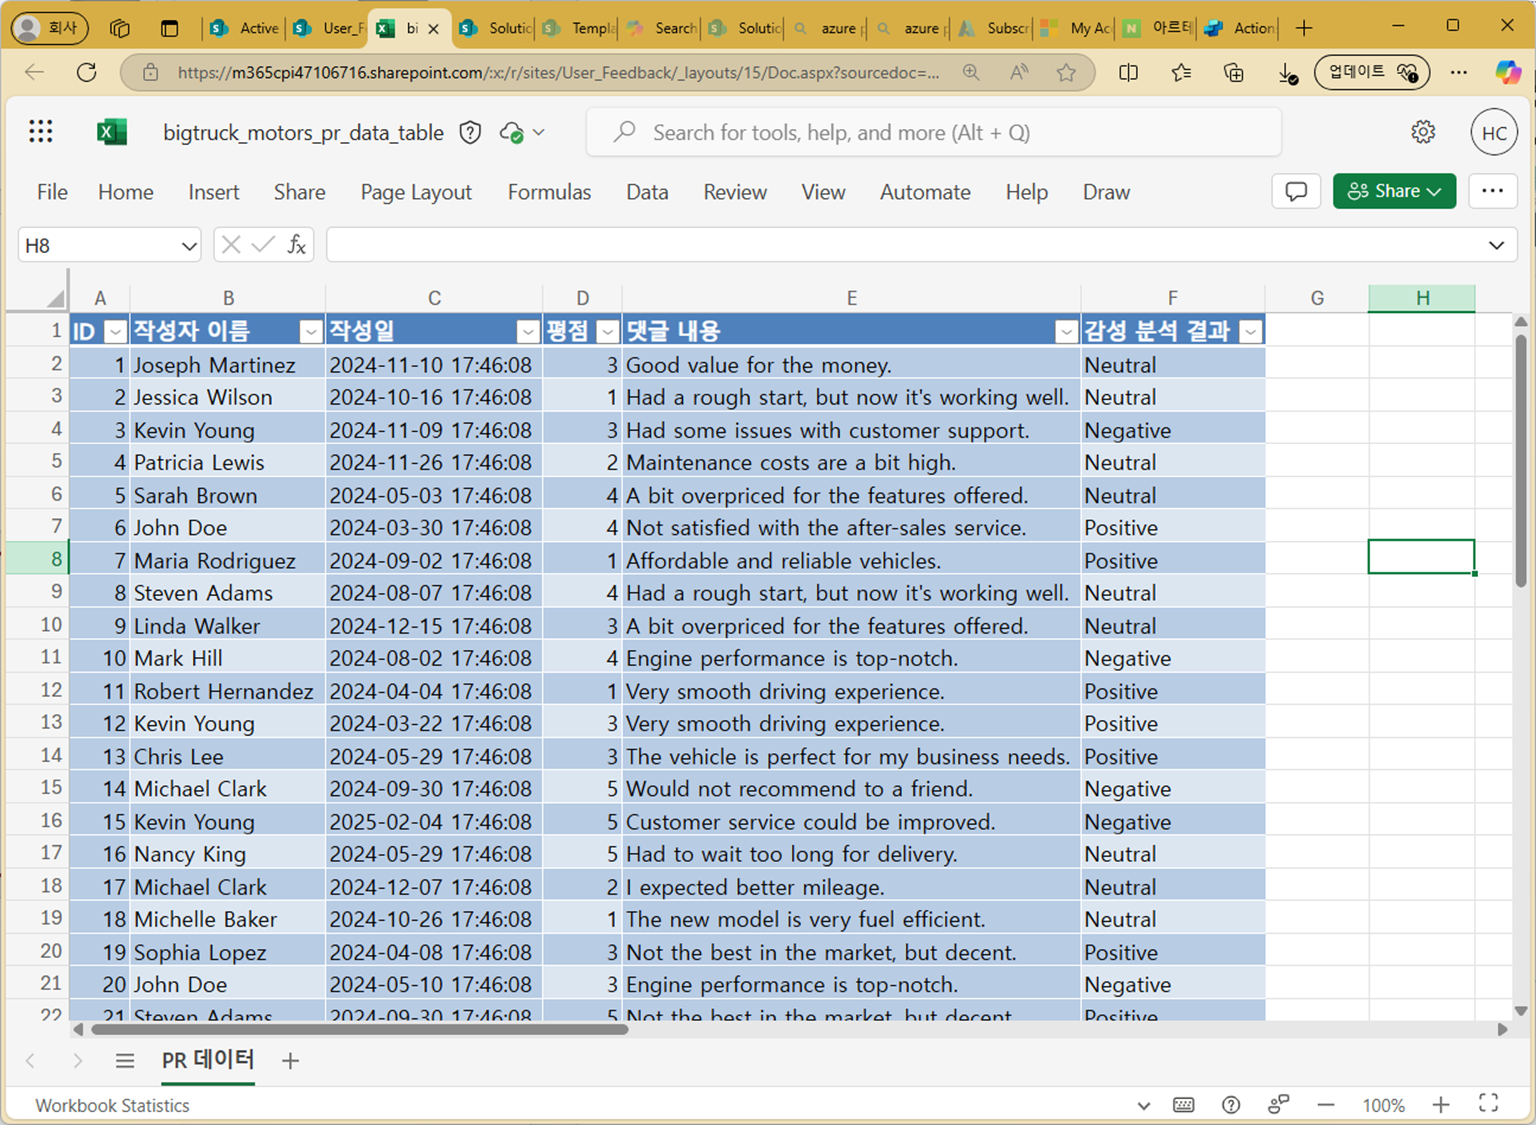This screenshot has width=1536, height=1125.
Task: Open the Copilot icon in browser toolbar
Action: [x=1508, y=72]
